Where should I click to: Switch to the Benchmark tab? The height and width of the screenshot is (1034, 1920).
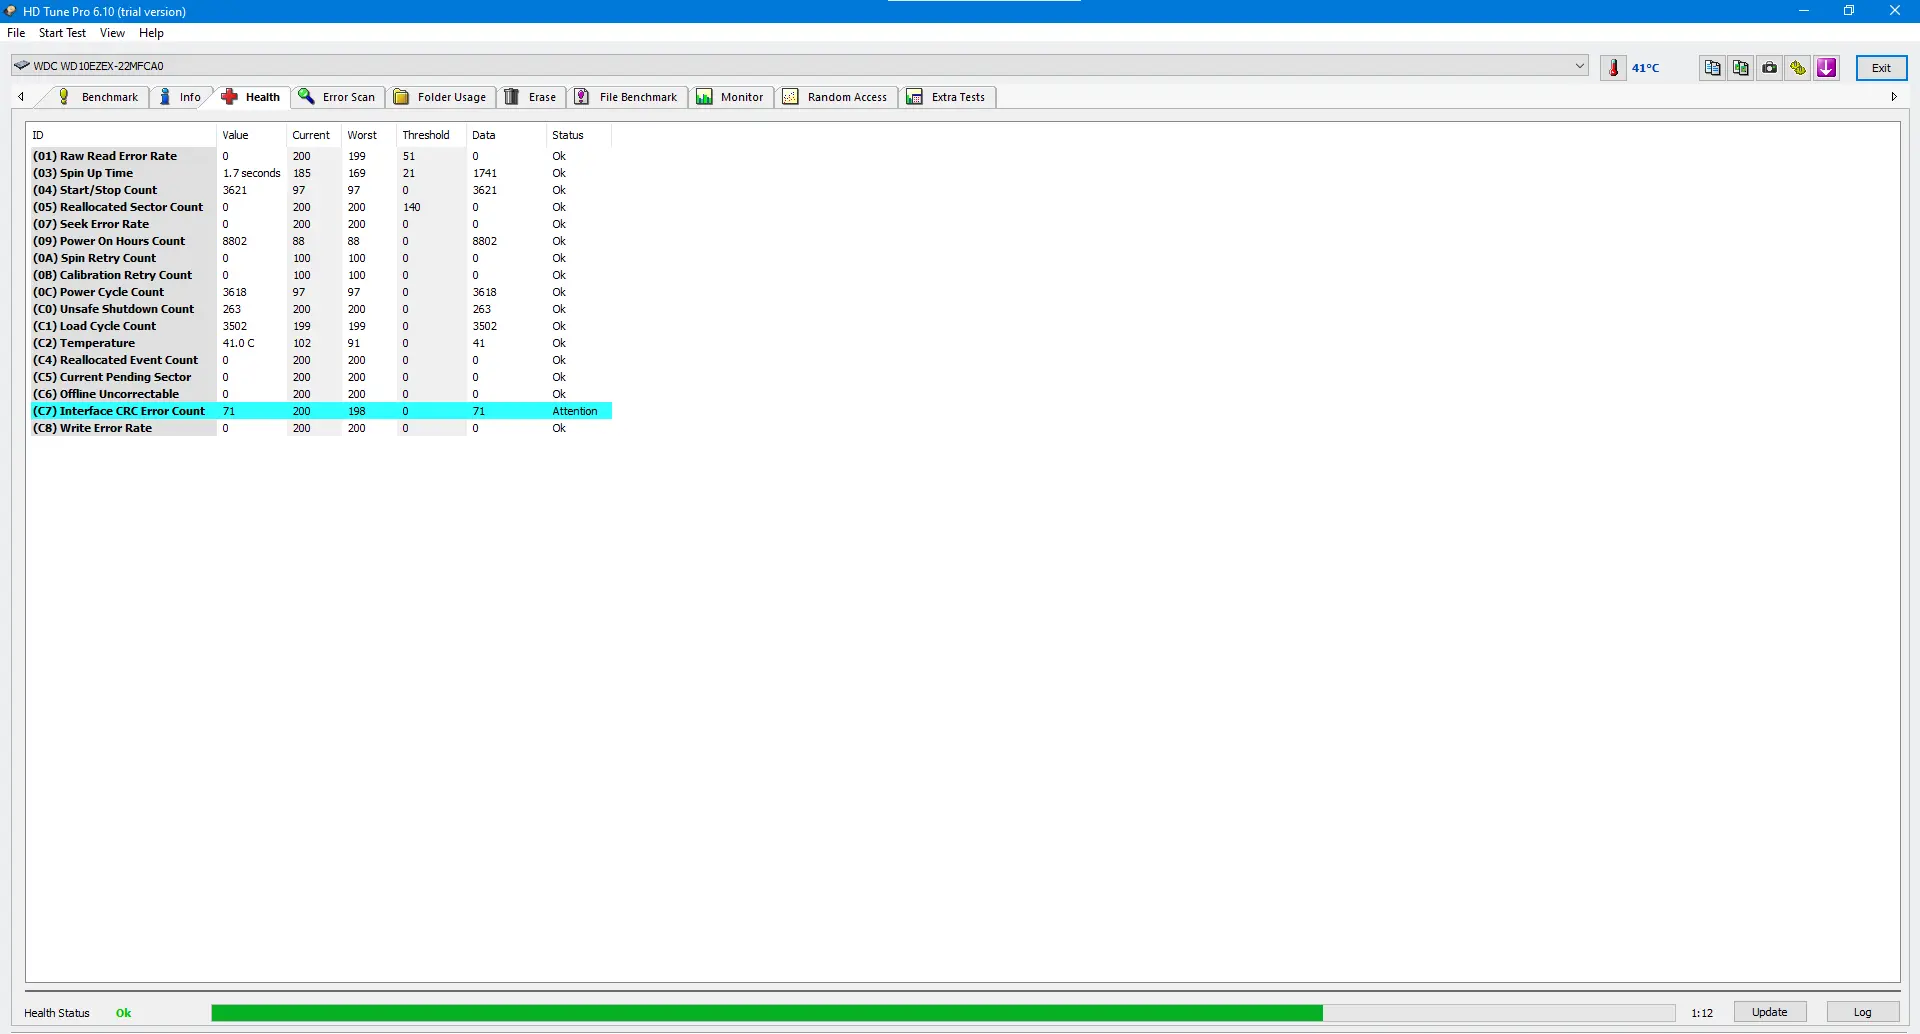click(98, 97)
